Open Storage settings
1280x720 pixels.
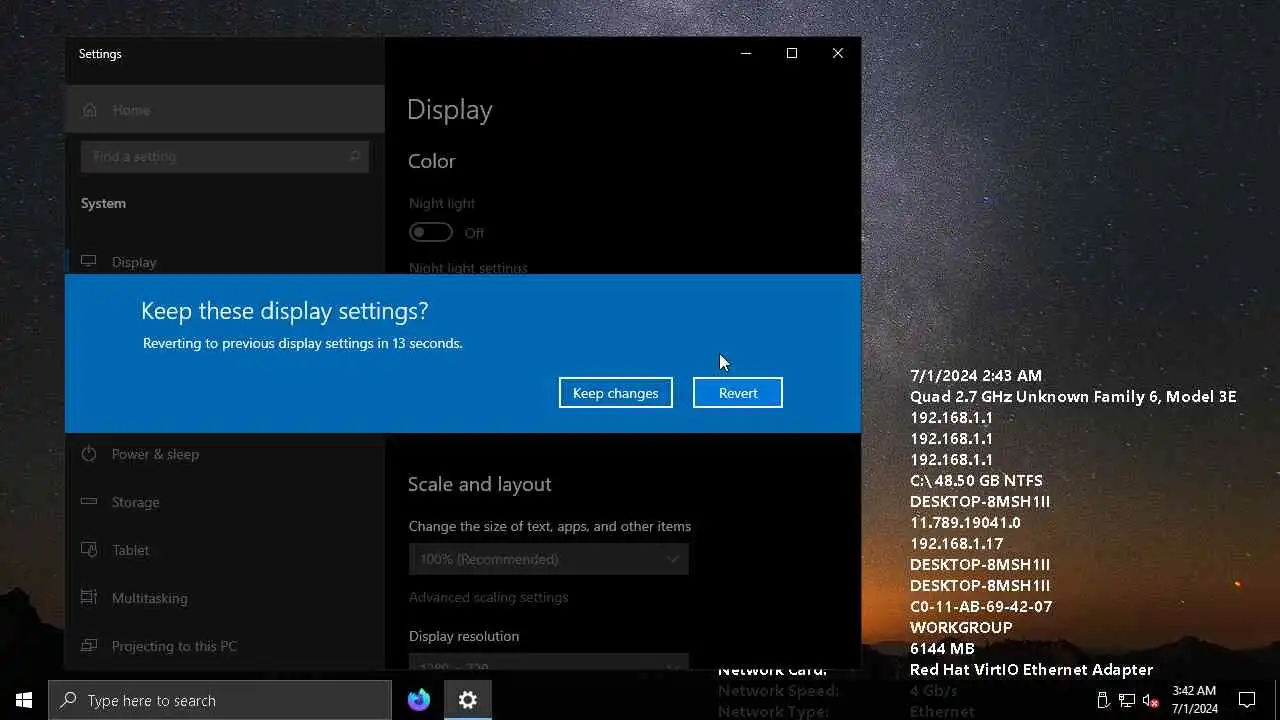tap(225, 502)
